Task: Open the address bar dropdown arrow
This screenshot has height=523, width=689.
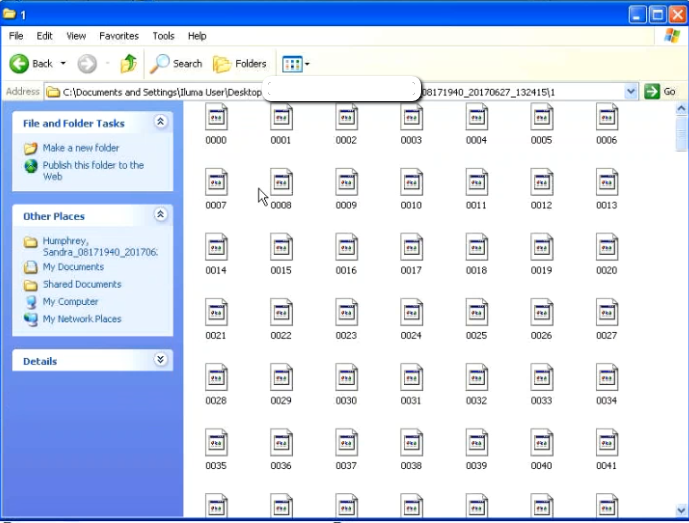Action: pyautogui.click(x=631, y=92)
